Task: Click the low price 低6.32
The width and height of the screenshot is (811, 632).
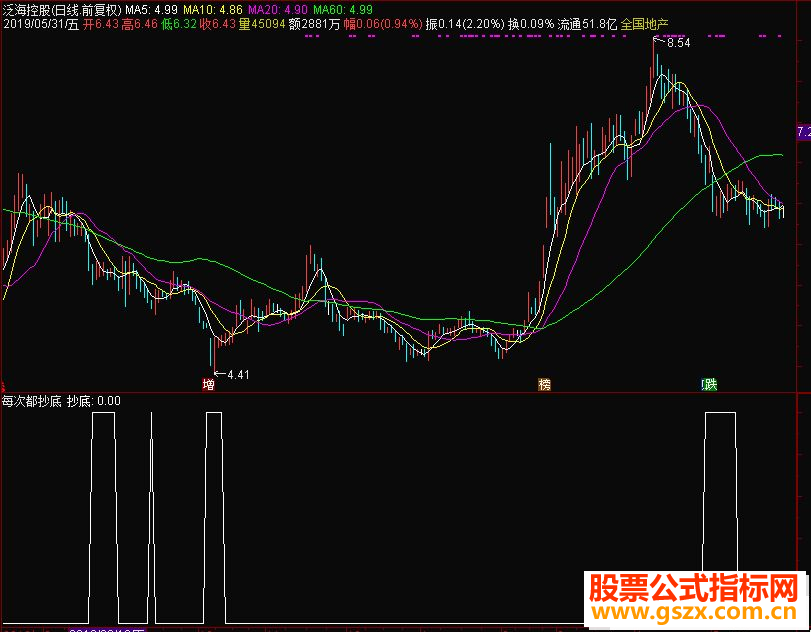Action: pos(179,24)
